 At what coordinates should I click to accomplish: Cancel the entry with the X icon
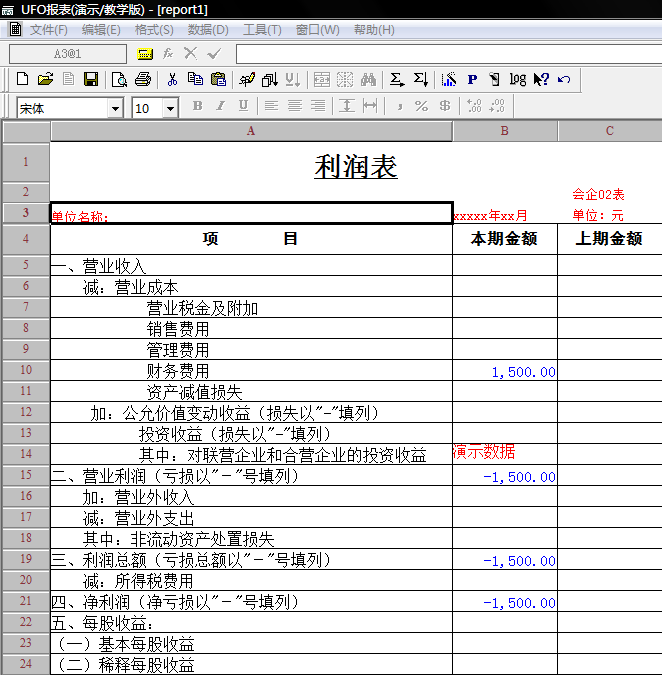pos(190,53)
